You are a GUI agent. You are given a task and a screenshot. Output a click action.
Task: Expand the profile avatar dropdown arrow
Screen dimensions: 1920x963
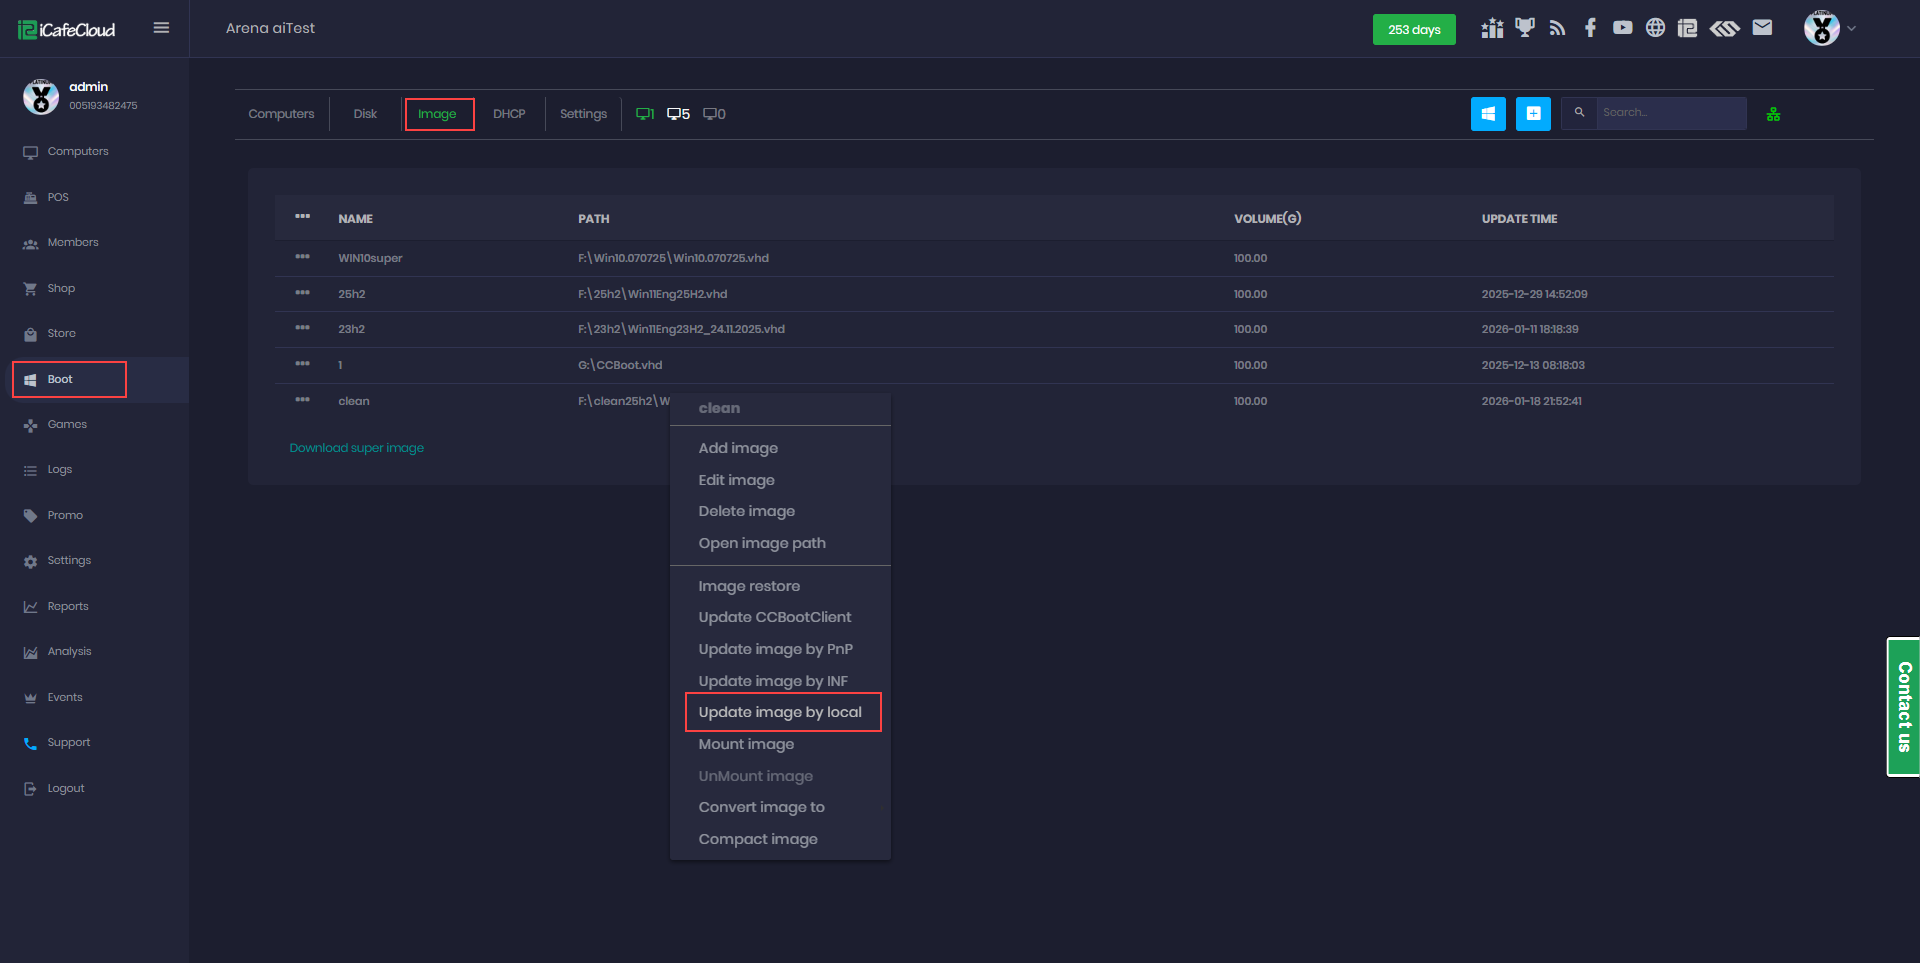tap(1852, 29)
